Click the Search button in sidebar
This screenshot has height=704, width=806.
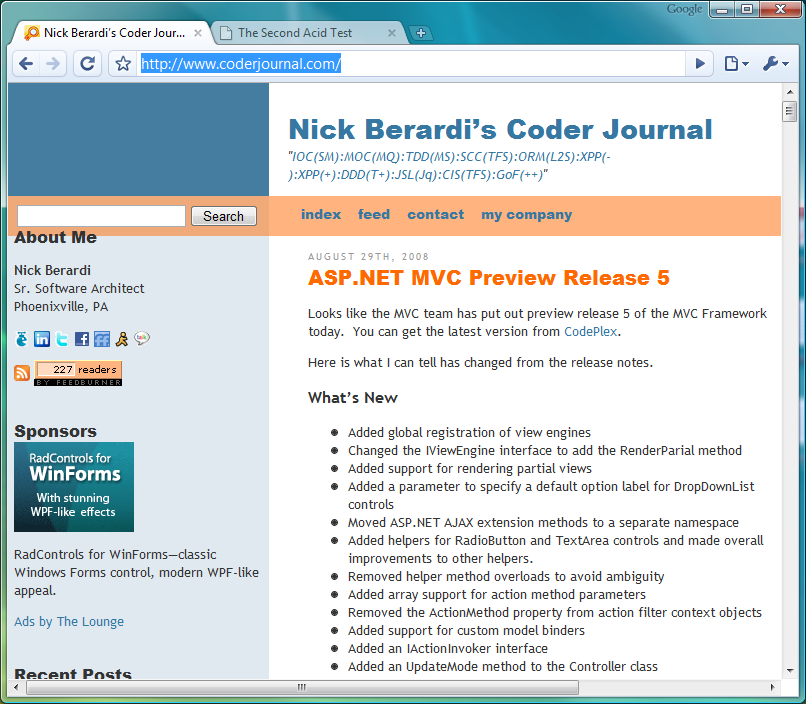[223, 216]
